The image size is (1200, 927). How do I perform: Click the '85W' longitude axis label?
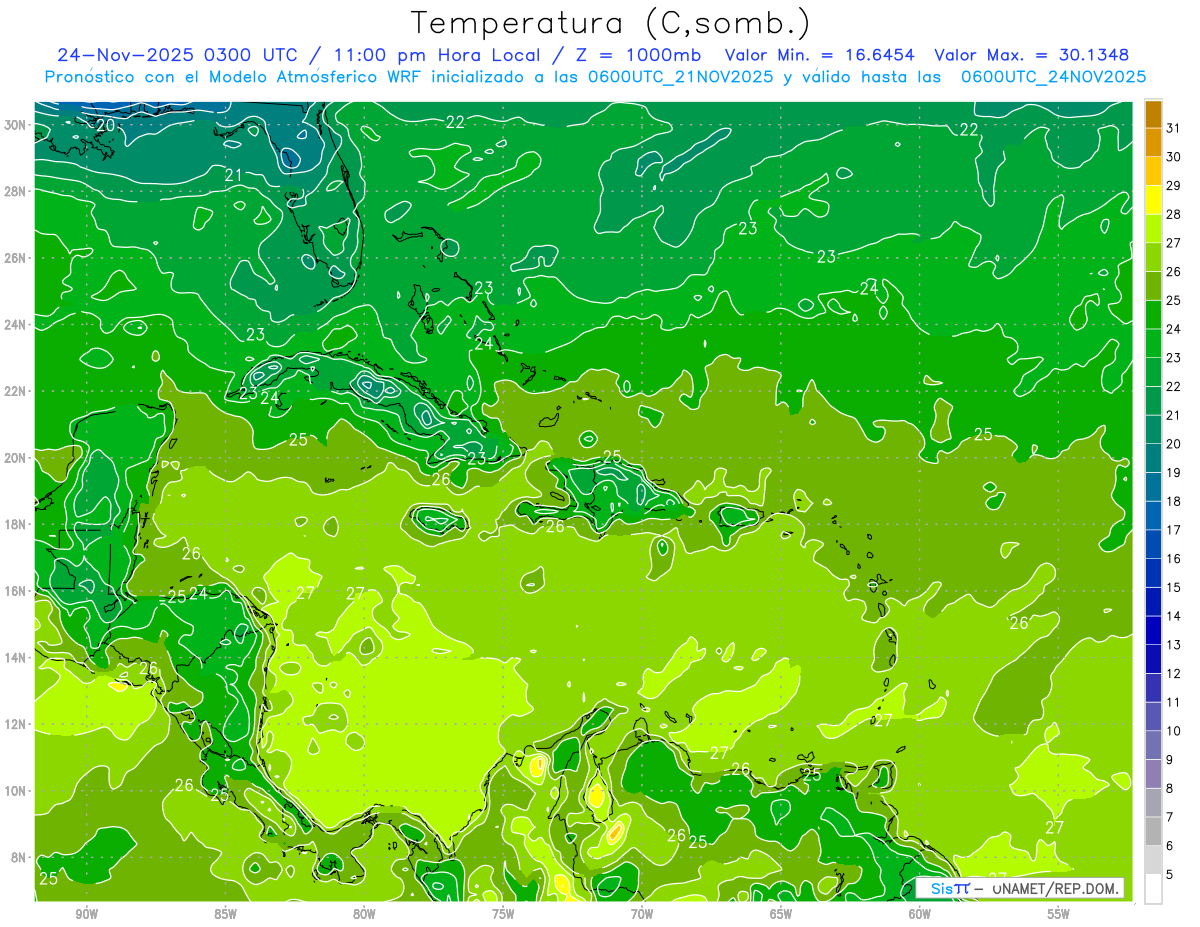[x=226, y=914]
